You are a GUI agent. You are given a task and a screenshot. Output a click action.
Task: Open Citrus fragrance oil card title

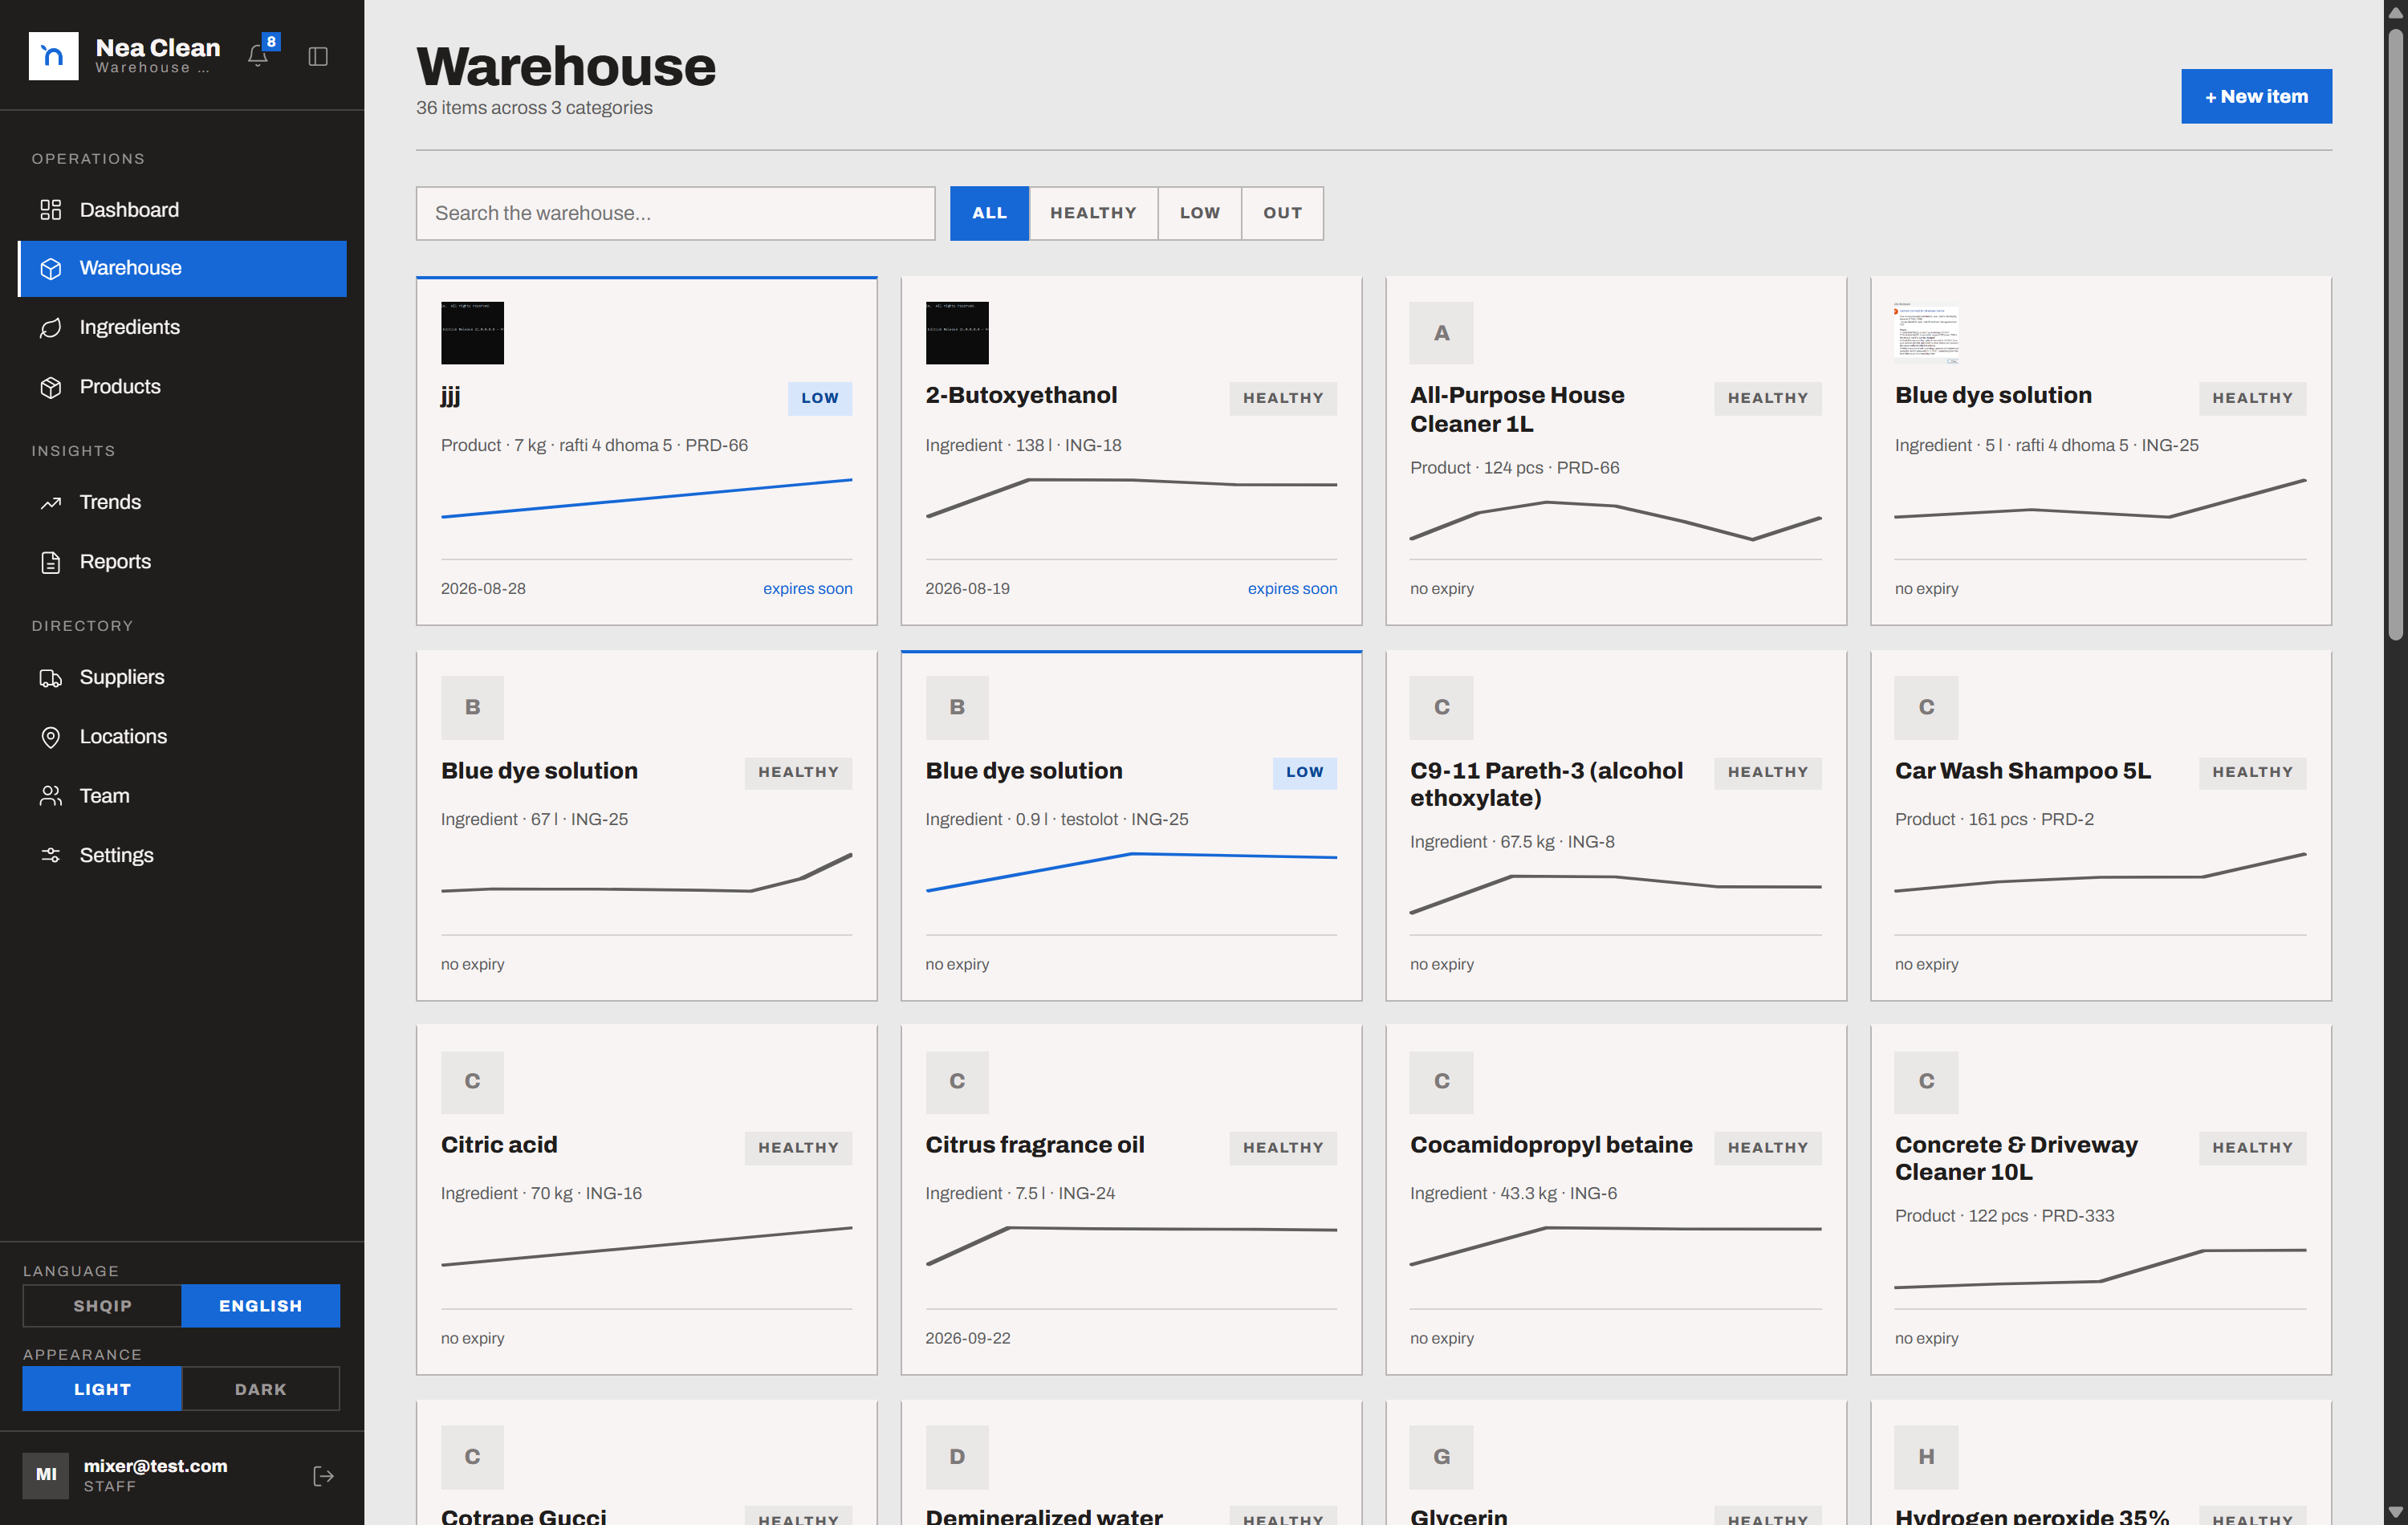(1035, 1145)
